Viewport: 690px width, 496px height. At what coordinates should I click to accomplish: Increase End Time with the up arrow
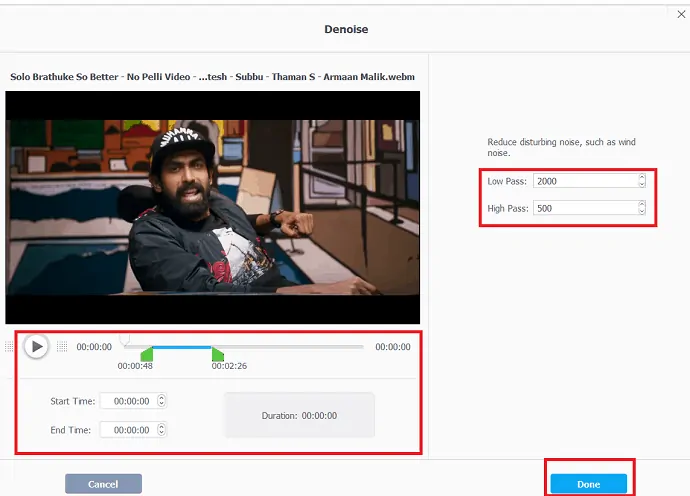(161, 426)
